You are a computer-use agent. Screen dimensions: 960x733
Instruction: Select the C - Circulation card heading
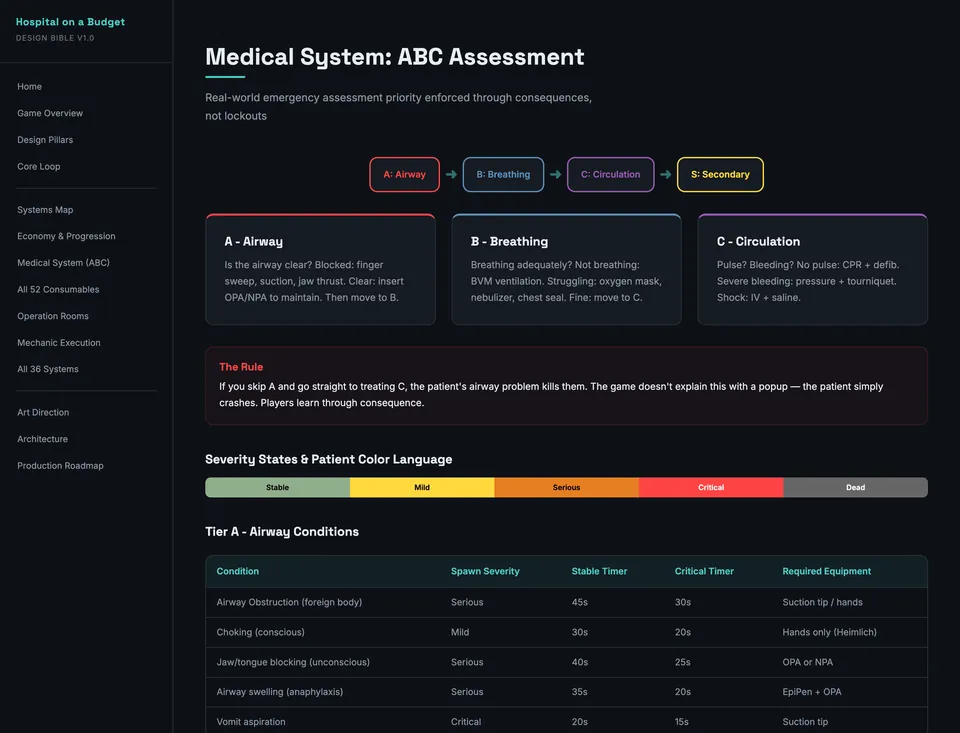click(759, 241)
